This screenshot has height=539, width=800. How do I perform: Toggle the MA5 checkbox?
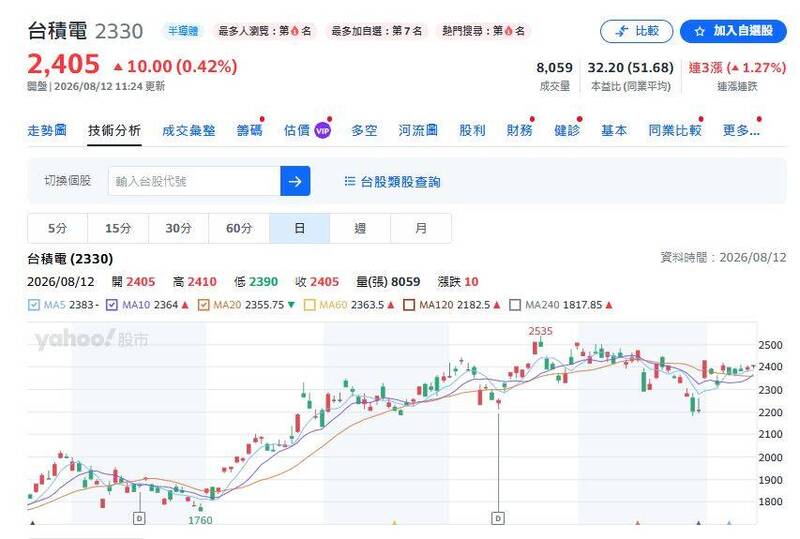click(x=34, y=305)
